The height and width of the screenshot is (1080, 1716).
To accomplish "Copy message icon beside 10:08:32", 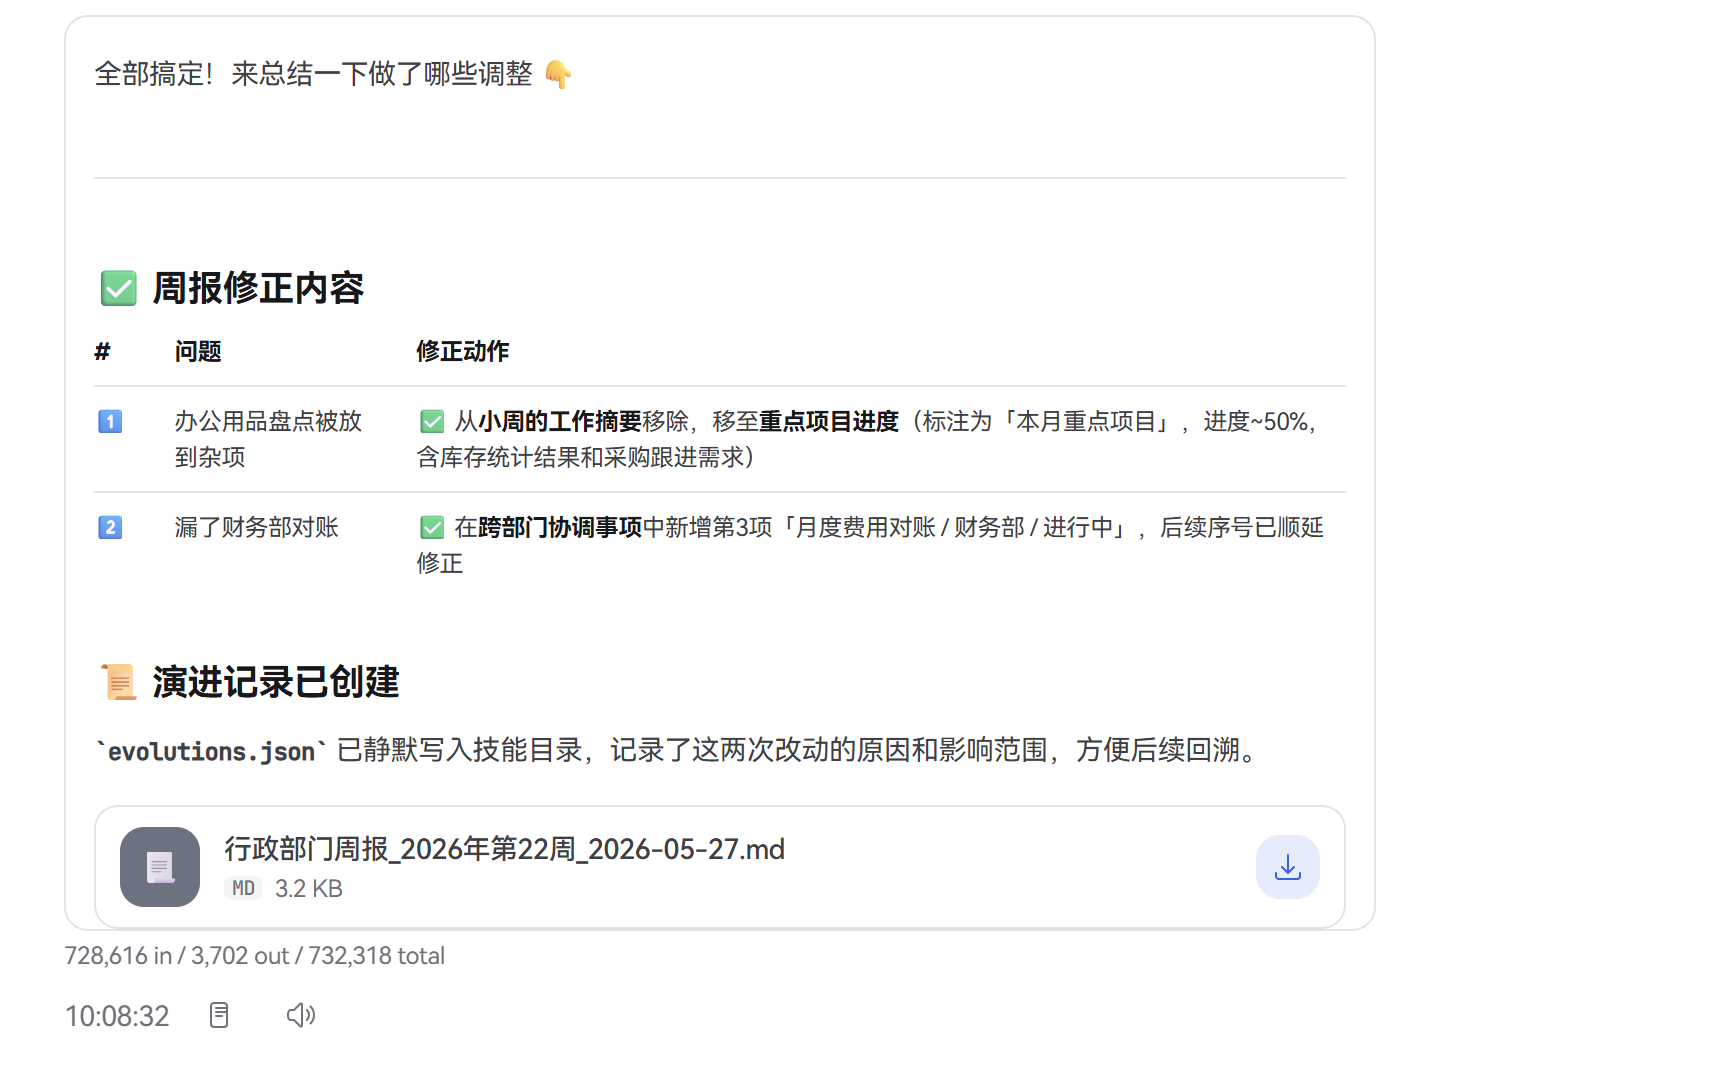I will point(219,1016).
